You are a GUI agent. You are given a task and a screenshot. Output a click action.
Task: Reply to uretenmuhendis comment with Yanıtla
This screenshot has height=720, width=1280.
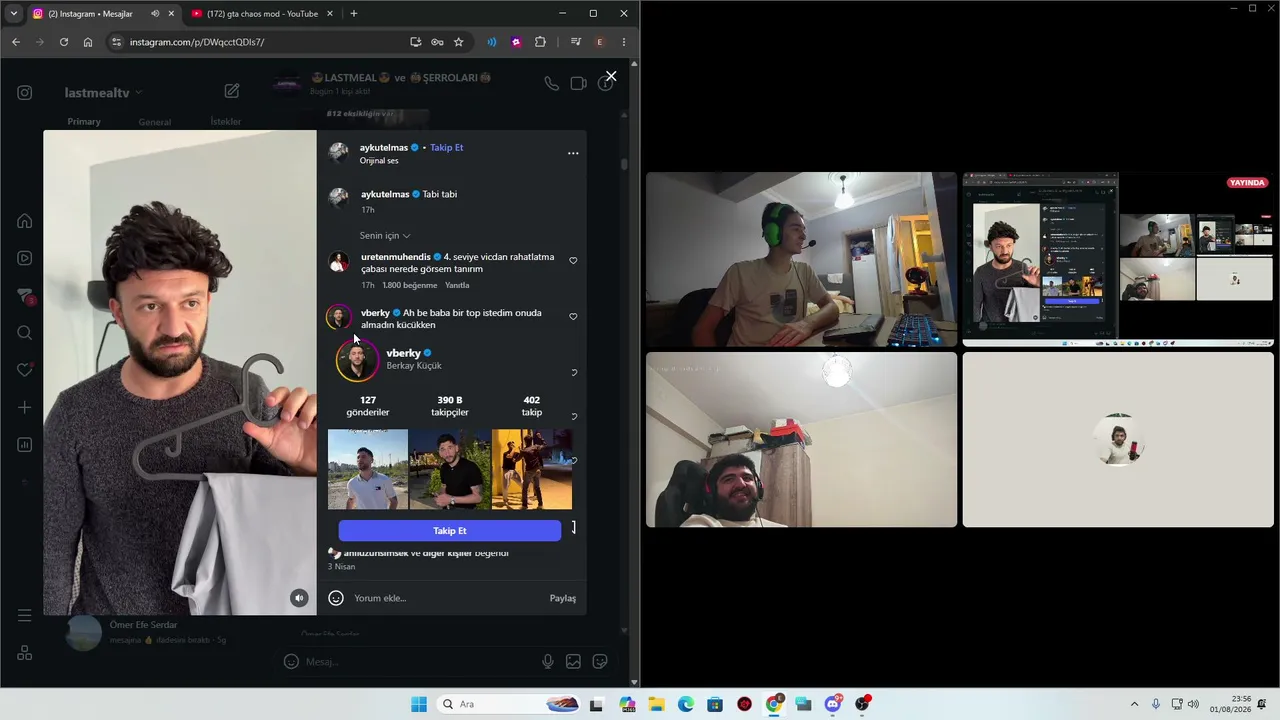pos(457,285)
